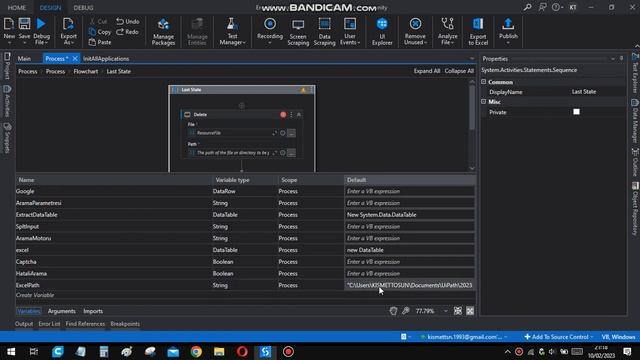Image resolution: width=640 pixels, height=360 pixels.
Task: Sort by the Variable type column header
Action: coord(232,180)
